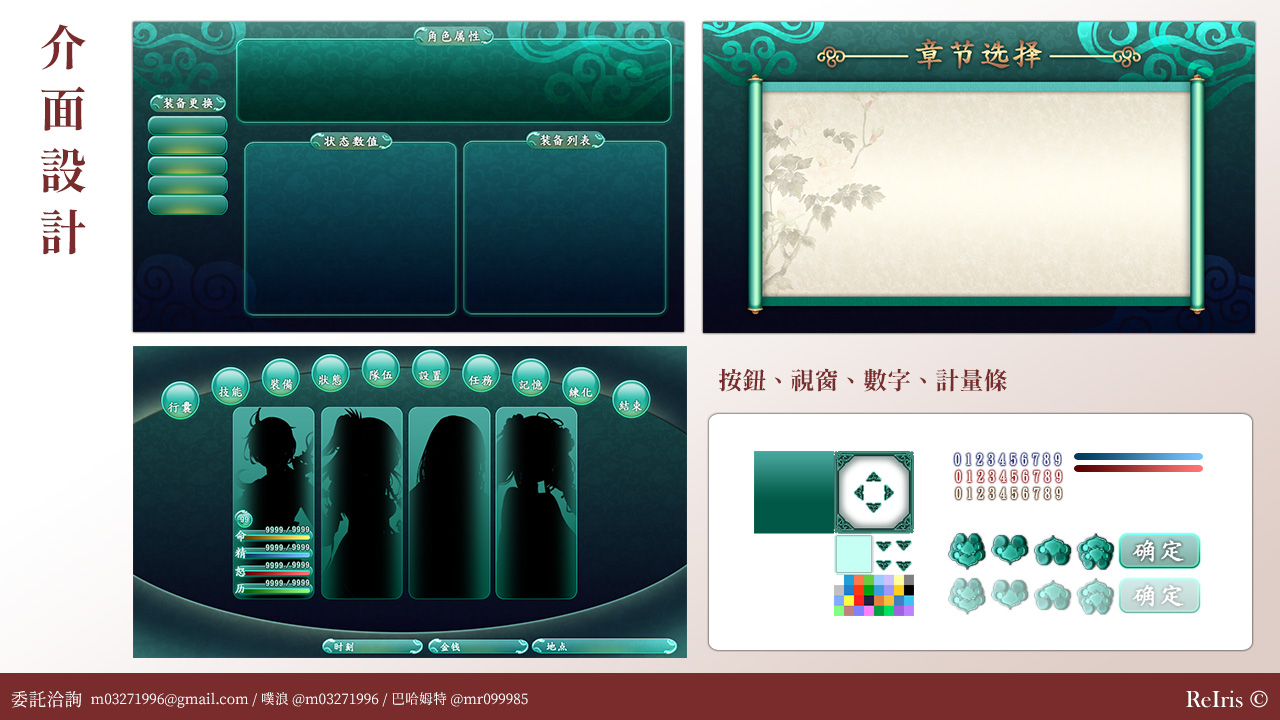Click the 时刻 time bar
Screen dimensions: 1280x720
(x=372, y=647)
